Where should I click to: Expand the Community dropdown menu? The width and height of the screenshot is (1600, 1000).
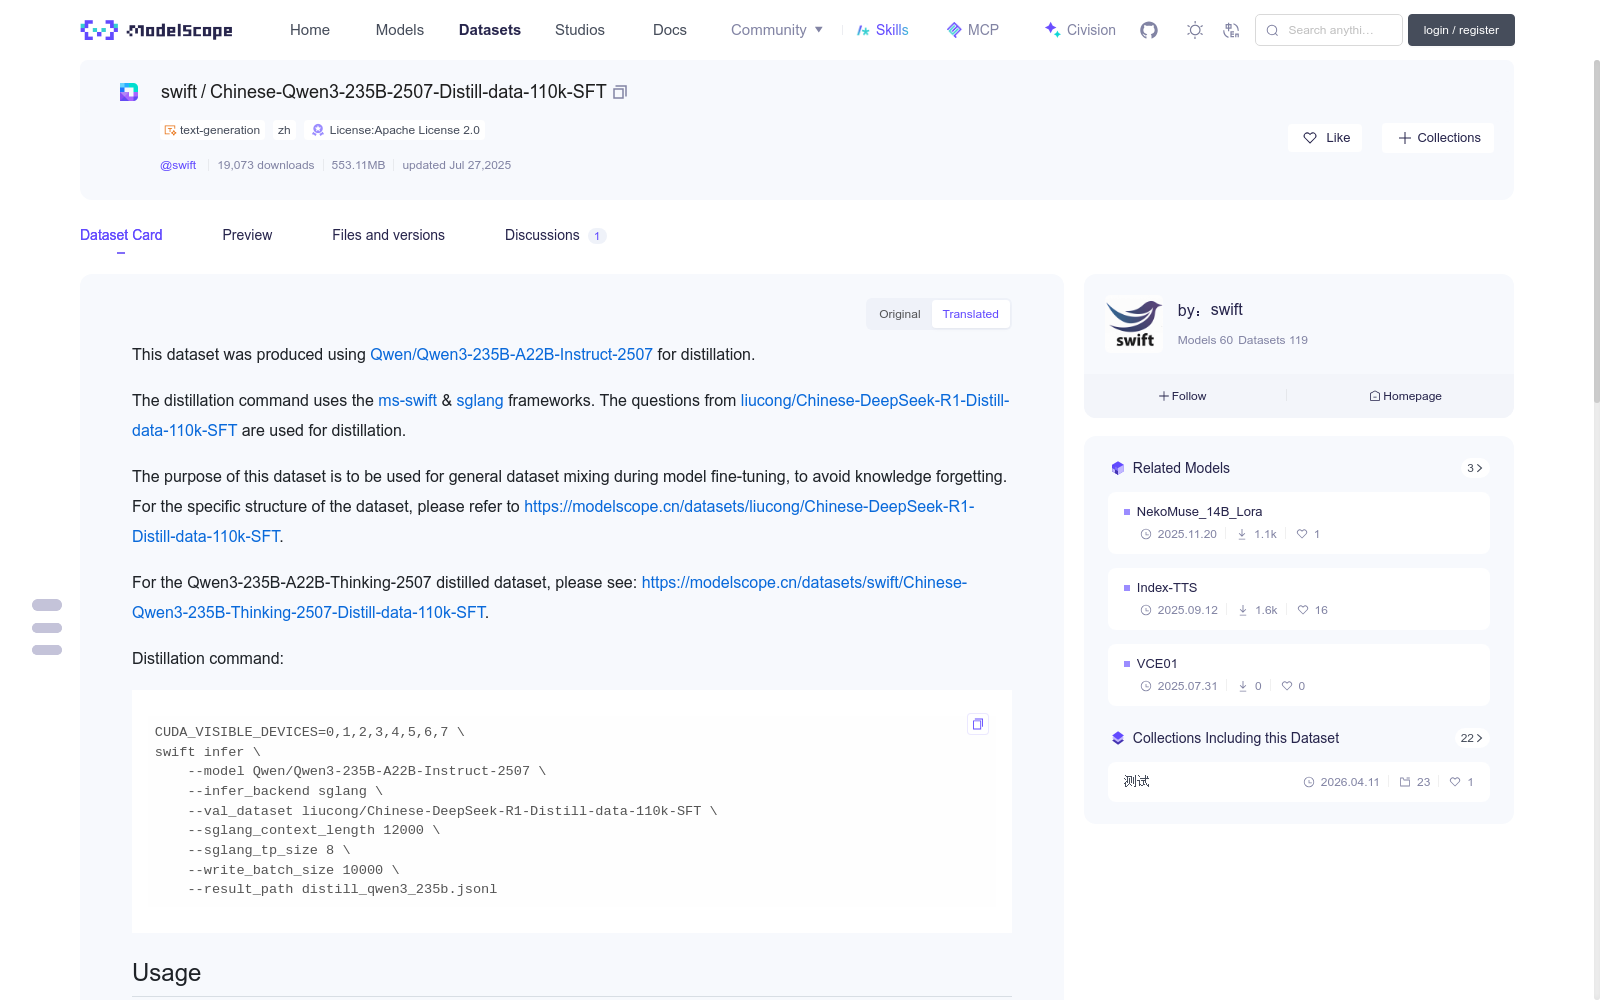click(777, 30)
